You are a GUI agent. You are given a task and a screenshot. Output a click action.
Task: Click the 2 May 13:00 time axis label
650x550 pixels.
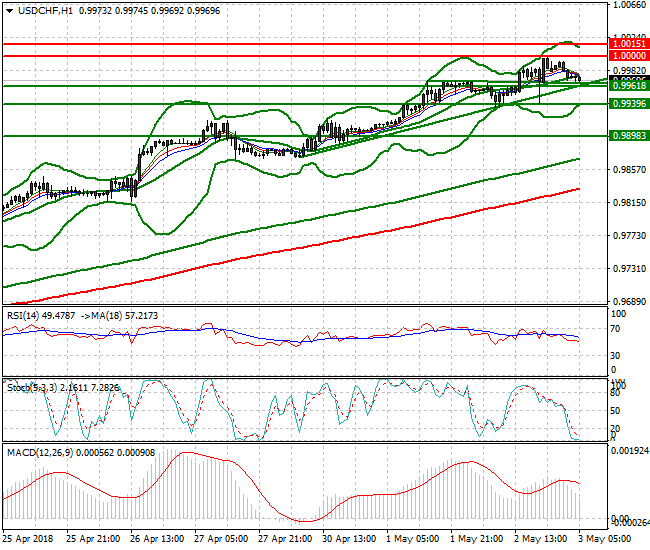pos(541,539)
